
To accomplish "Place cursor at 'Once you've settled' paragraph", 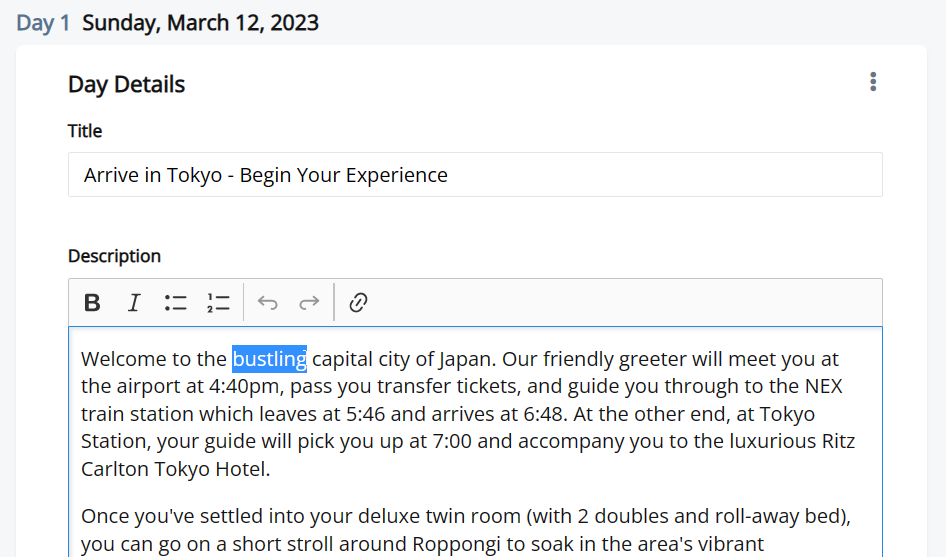I will [x=465, y=530].
